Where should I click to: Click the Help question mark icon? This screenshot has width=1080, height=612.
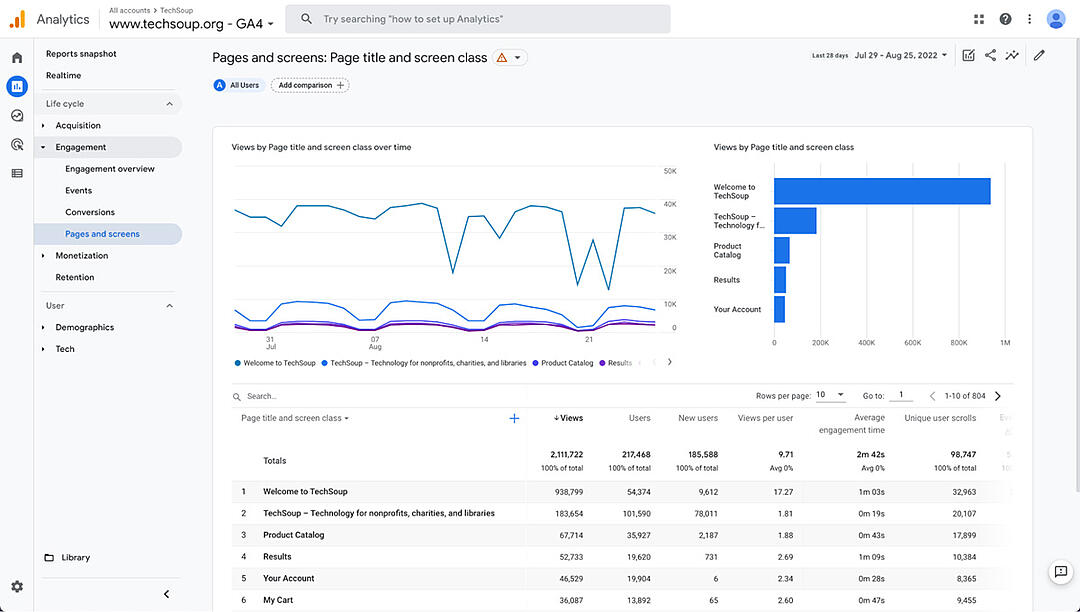tap(1003, 18)
